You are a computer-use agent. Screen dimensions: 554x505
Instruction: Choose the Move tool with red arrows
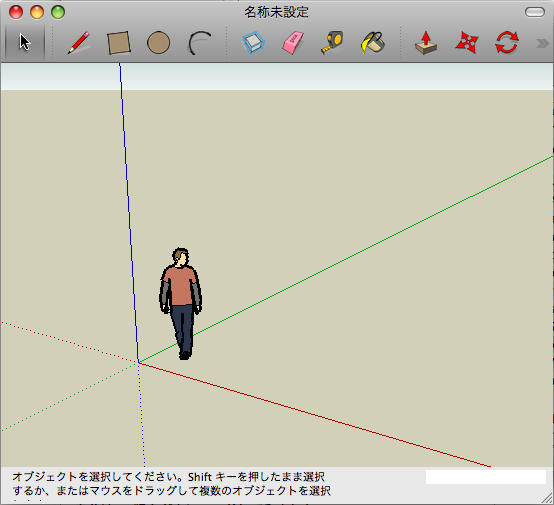point(466,43)
